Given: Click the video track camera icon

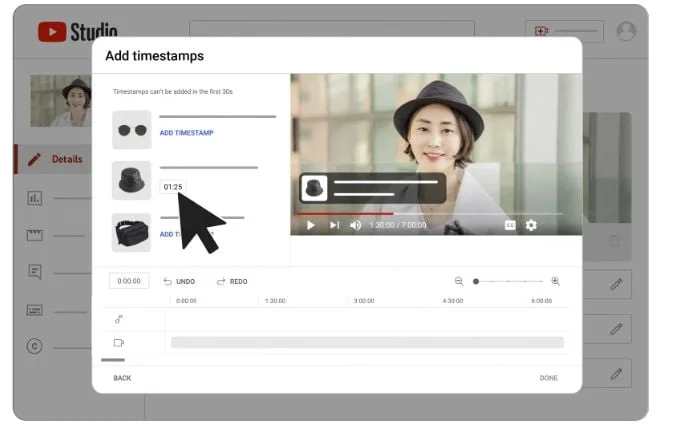Looking at the screenshot, I should (x=119, y=342).
